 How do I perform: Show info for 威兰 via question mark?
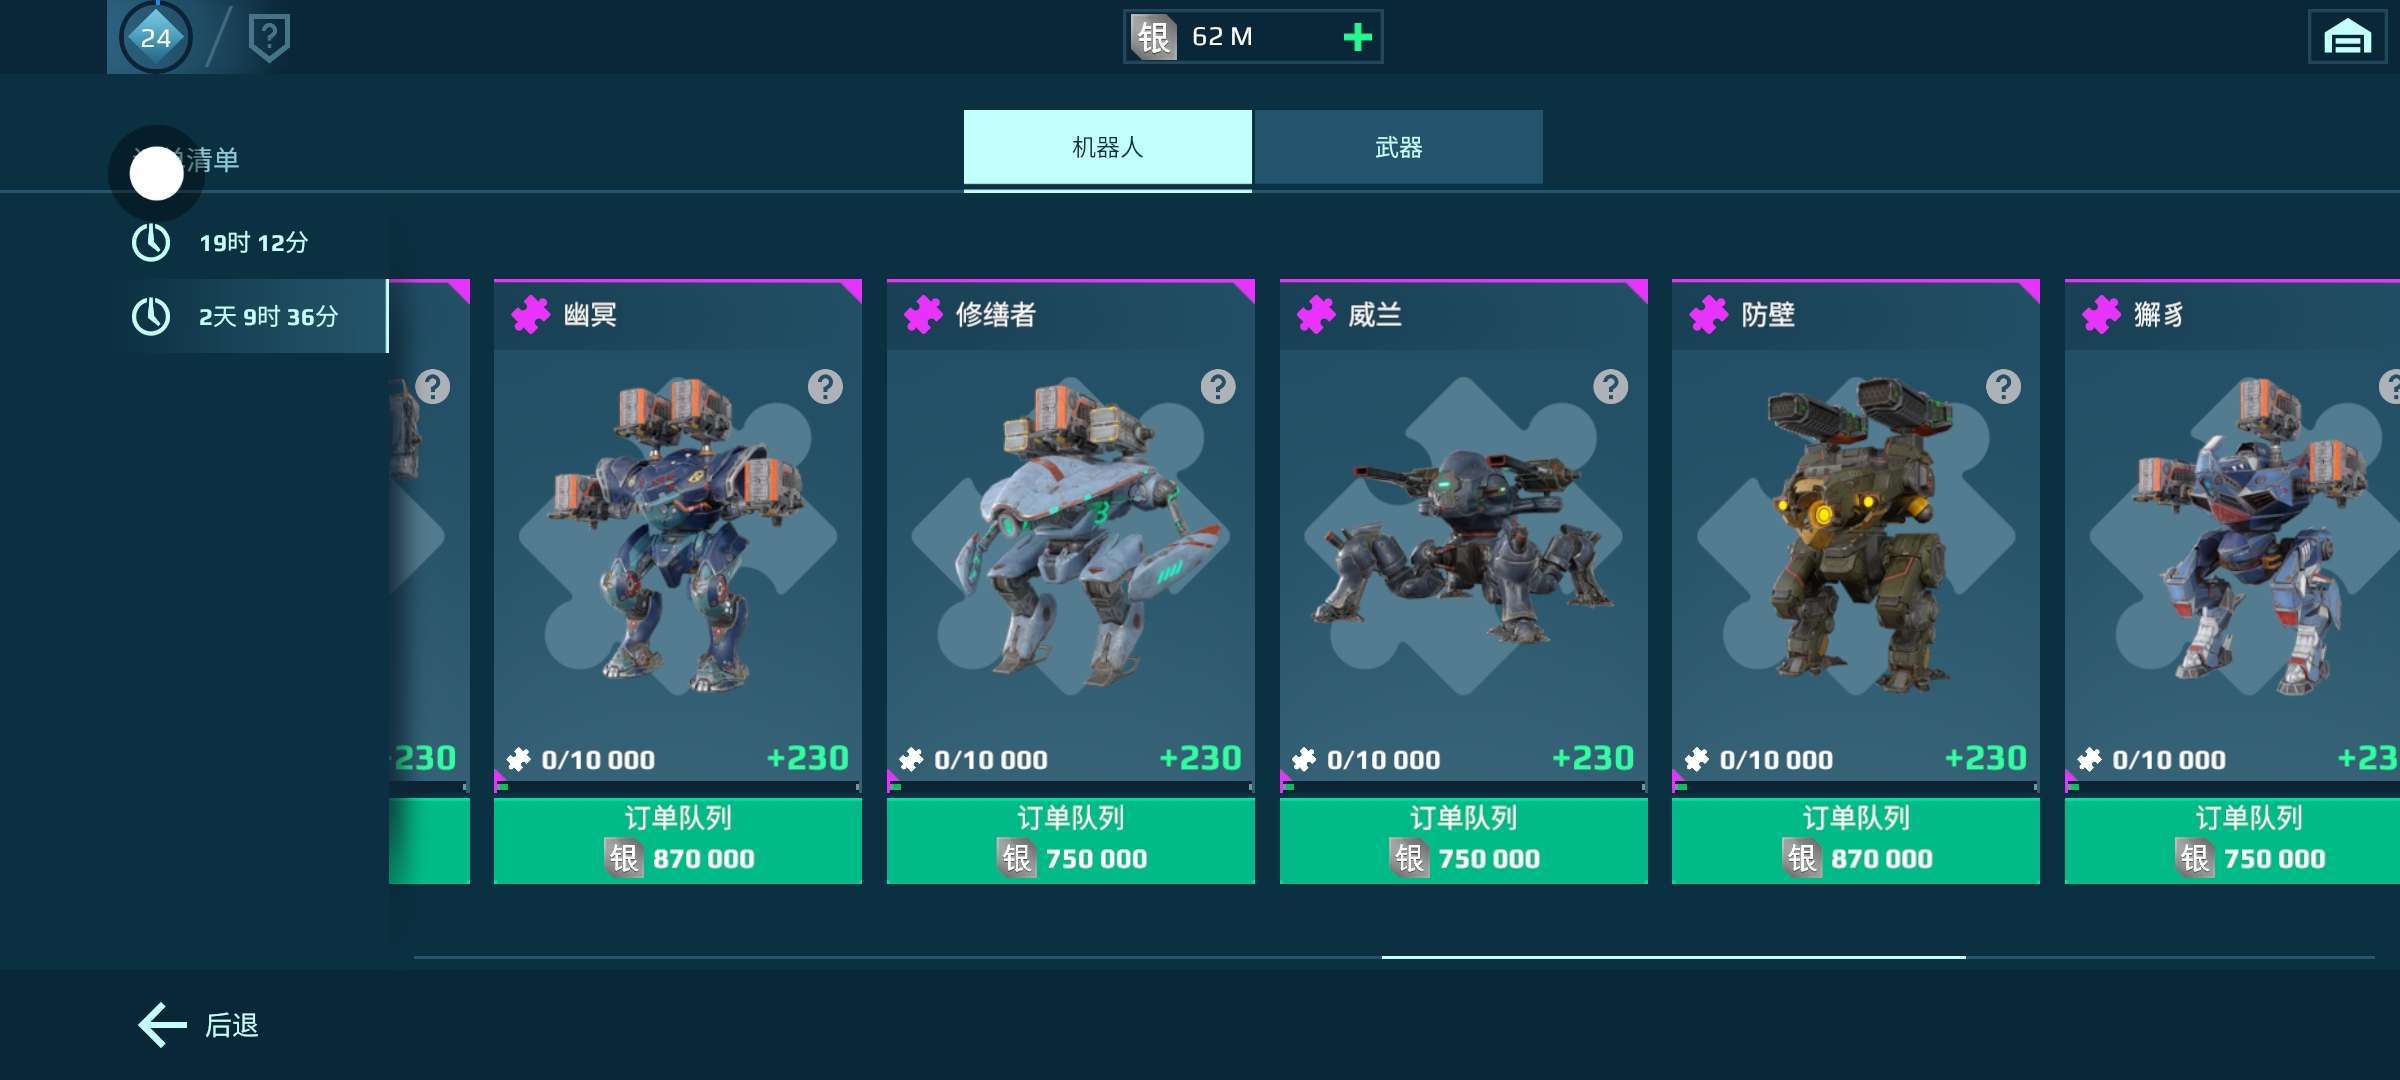pos(1610,386)
